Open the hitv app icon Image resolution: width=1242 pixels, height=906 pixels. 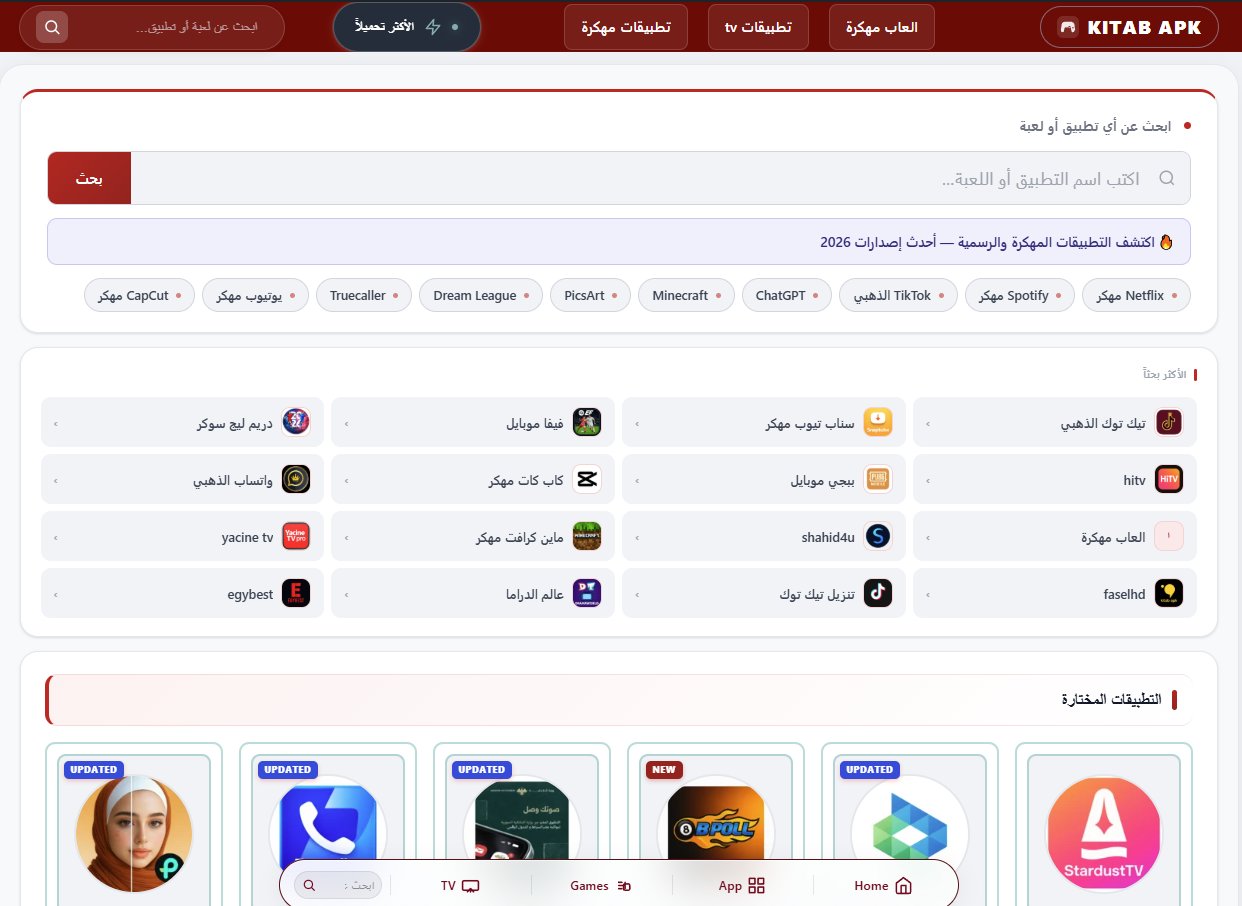tap(1169, 479)
